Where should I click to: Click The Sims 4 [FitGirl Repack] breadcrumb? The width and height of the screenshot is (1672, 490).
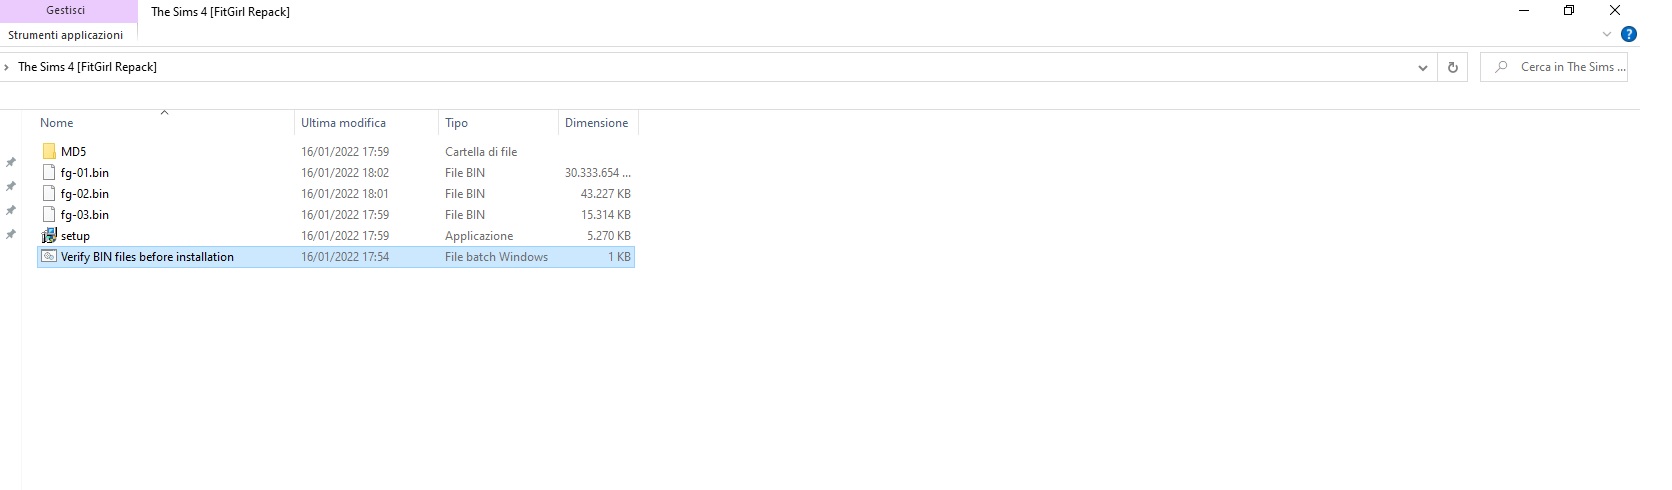click(x=88, y=67)
